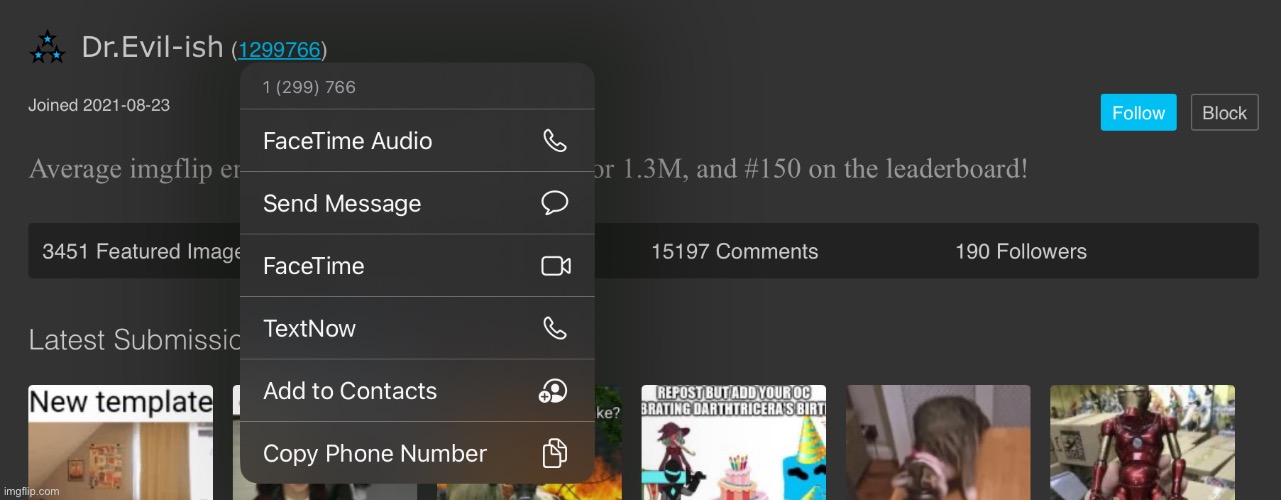Open the New template submission thumbnail
1281x500 pixels.
[120, 442]
